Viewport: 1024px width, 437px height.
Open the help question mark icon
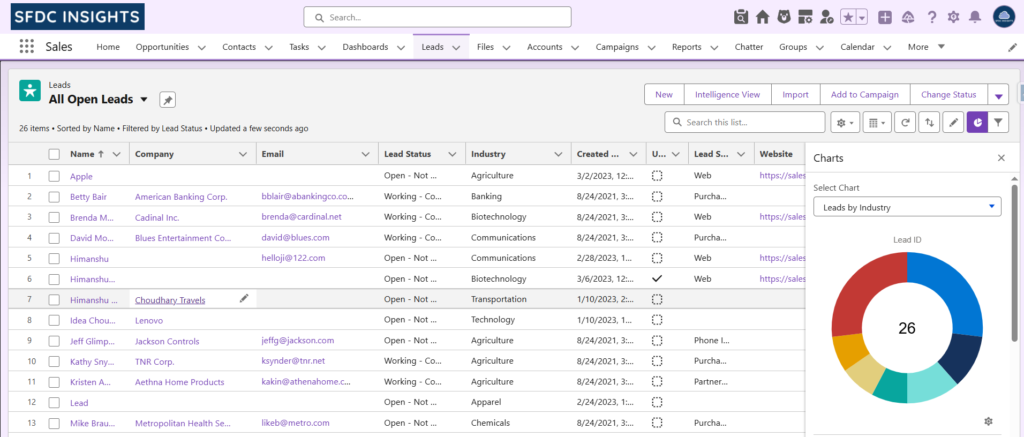[931, 17]
